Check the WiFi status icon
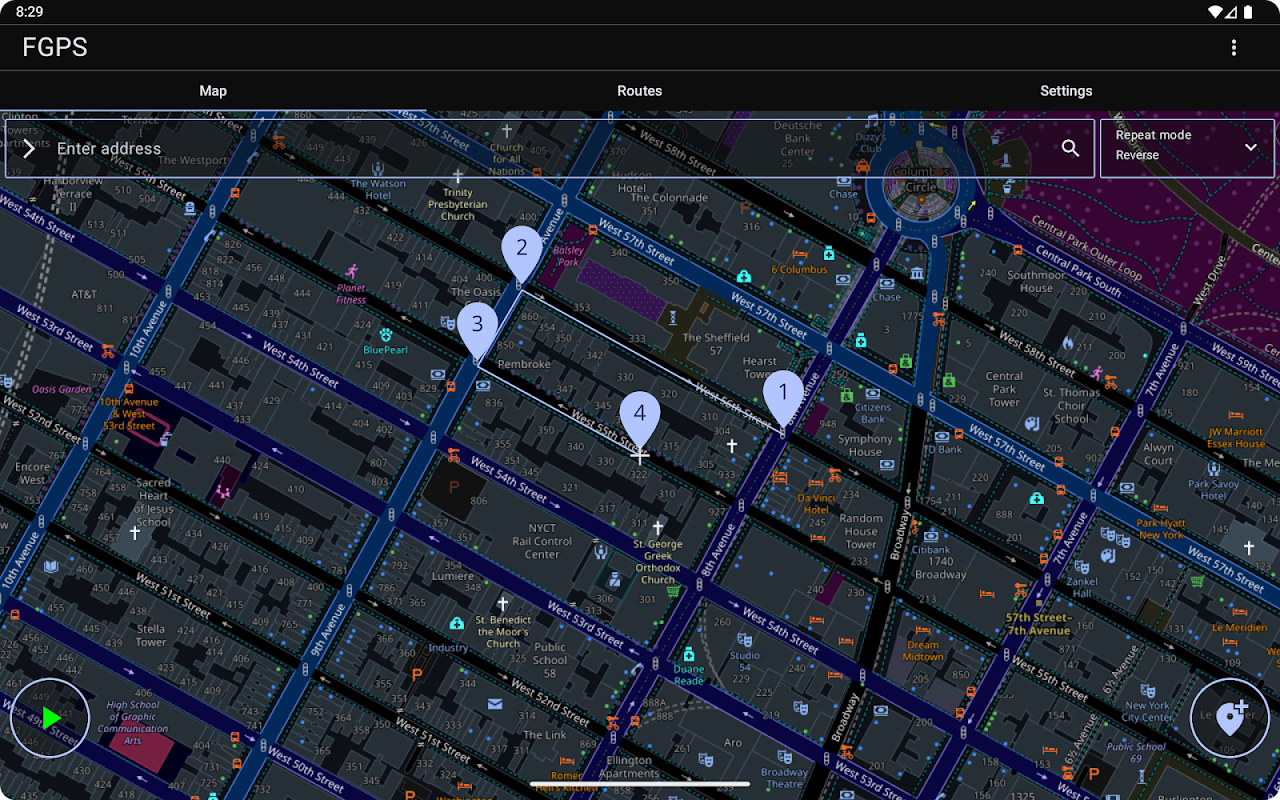 [1216, 12]
